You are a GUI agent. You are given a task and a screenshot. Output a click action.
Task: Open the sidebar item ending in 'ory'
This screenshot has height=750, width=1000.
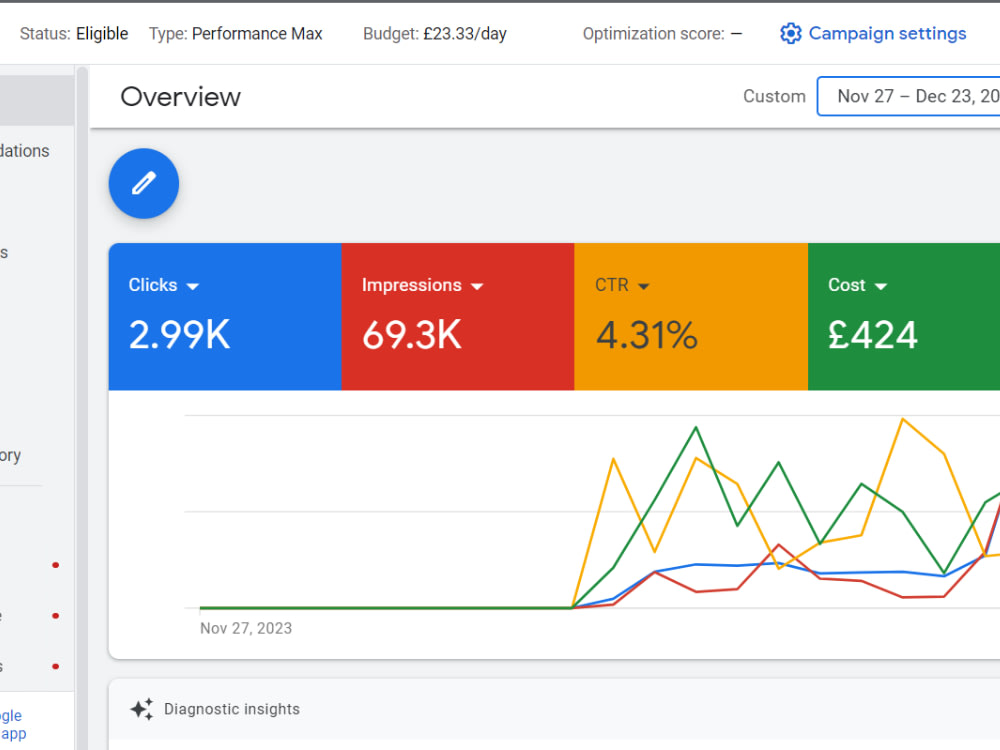(11, 455)
